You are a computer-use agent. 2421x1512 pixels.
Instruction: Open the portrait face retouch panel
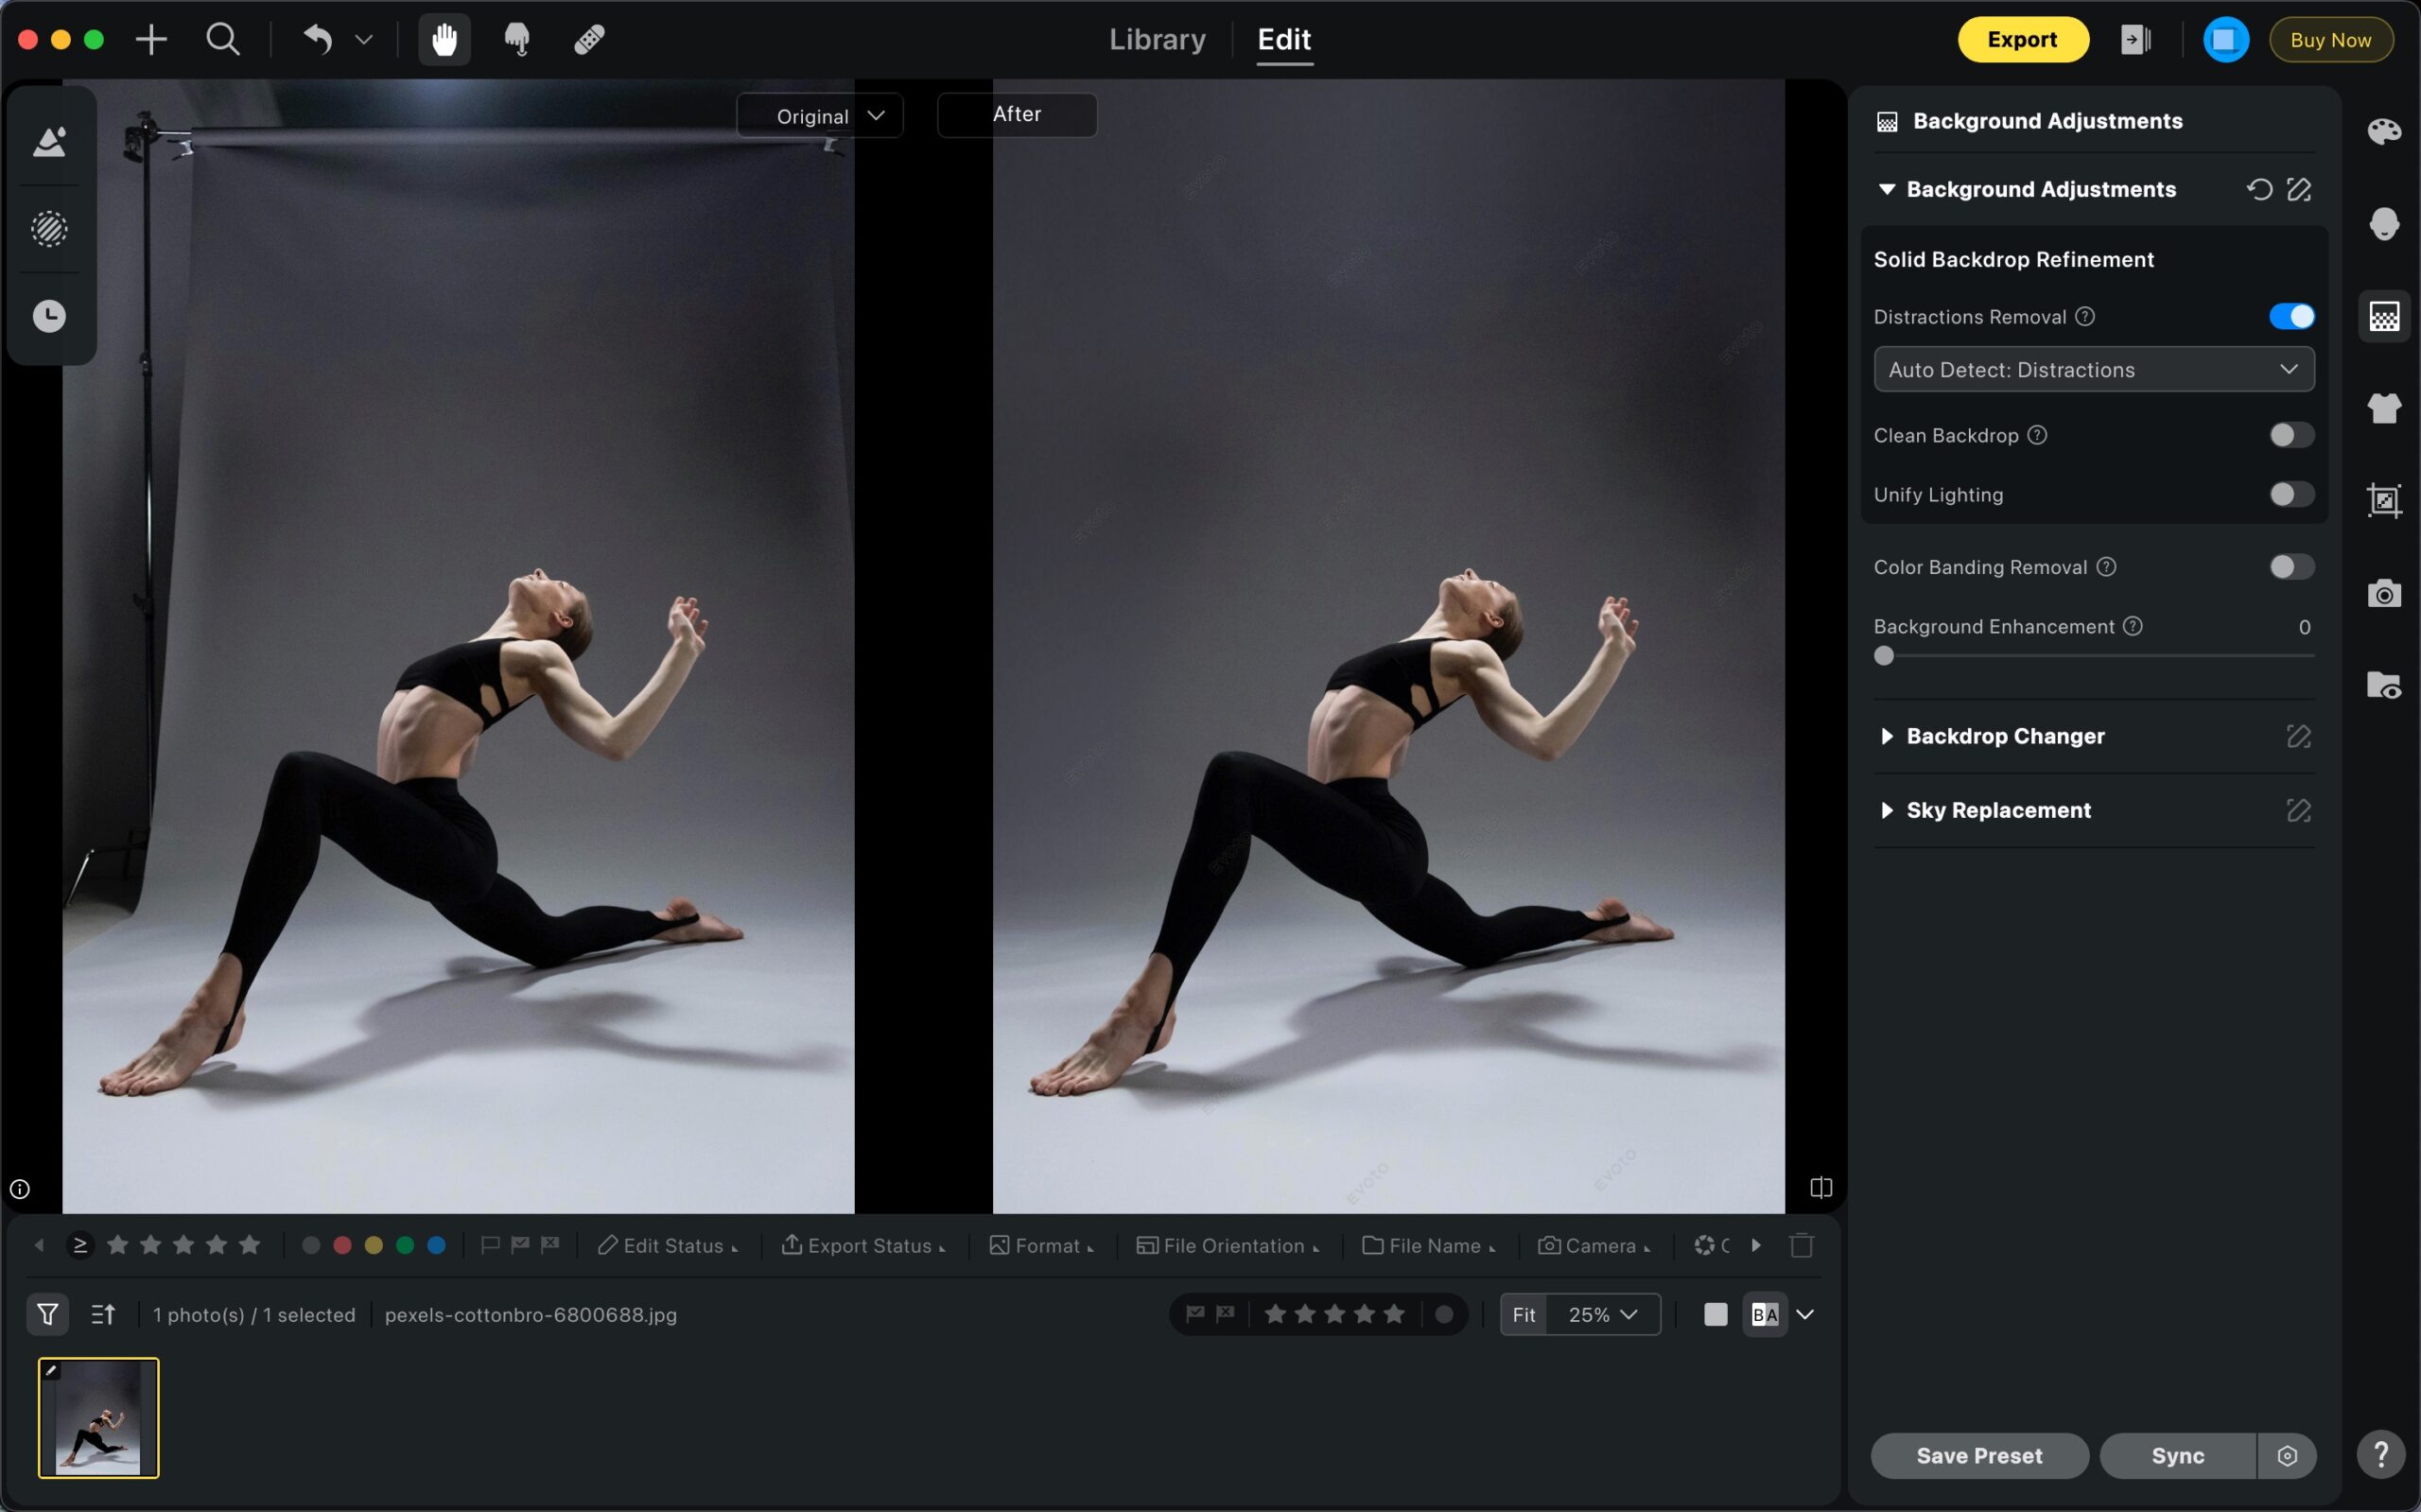[2383, 223]
